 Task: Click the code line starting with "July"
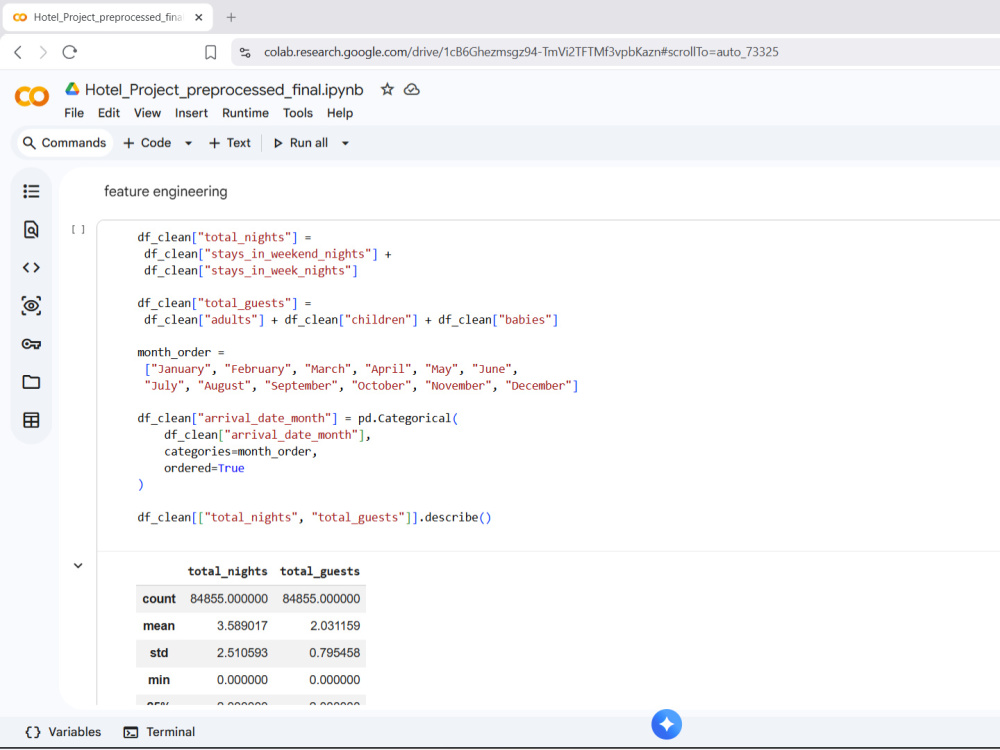pyautogui.click(x=361, y=386)
